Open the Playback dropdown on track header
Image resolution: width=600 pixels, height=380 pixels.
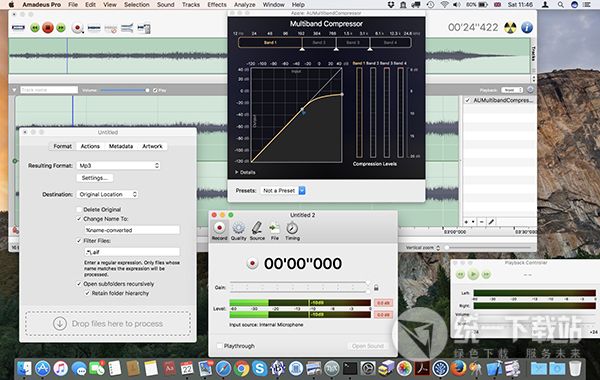coord(512,90)
